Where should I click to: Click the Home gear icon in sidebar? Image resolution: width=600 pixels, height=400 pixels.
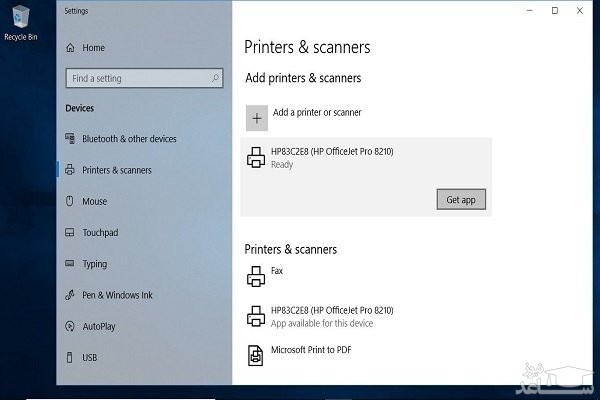[x=70, y=48]
